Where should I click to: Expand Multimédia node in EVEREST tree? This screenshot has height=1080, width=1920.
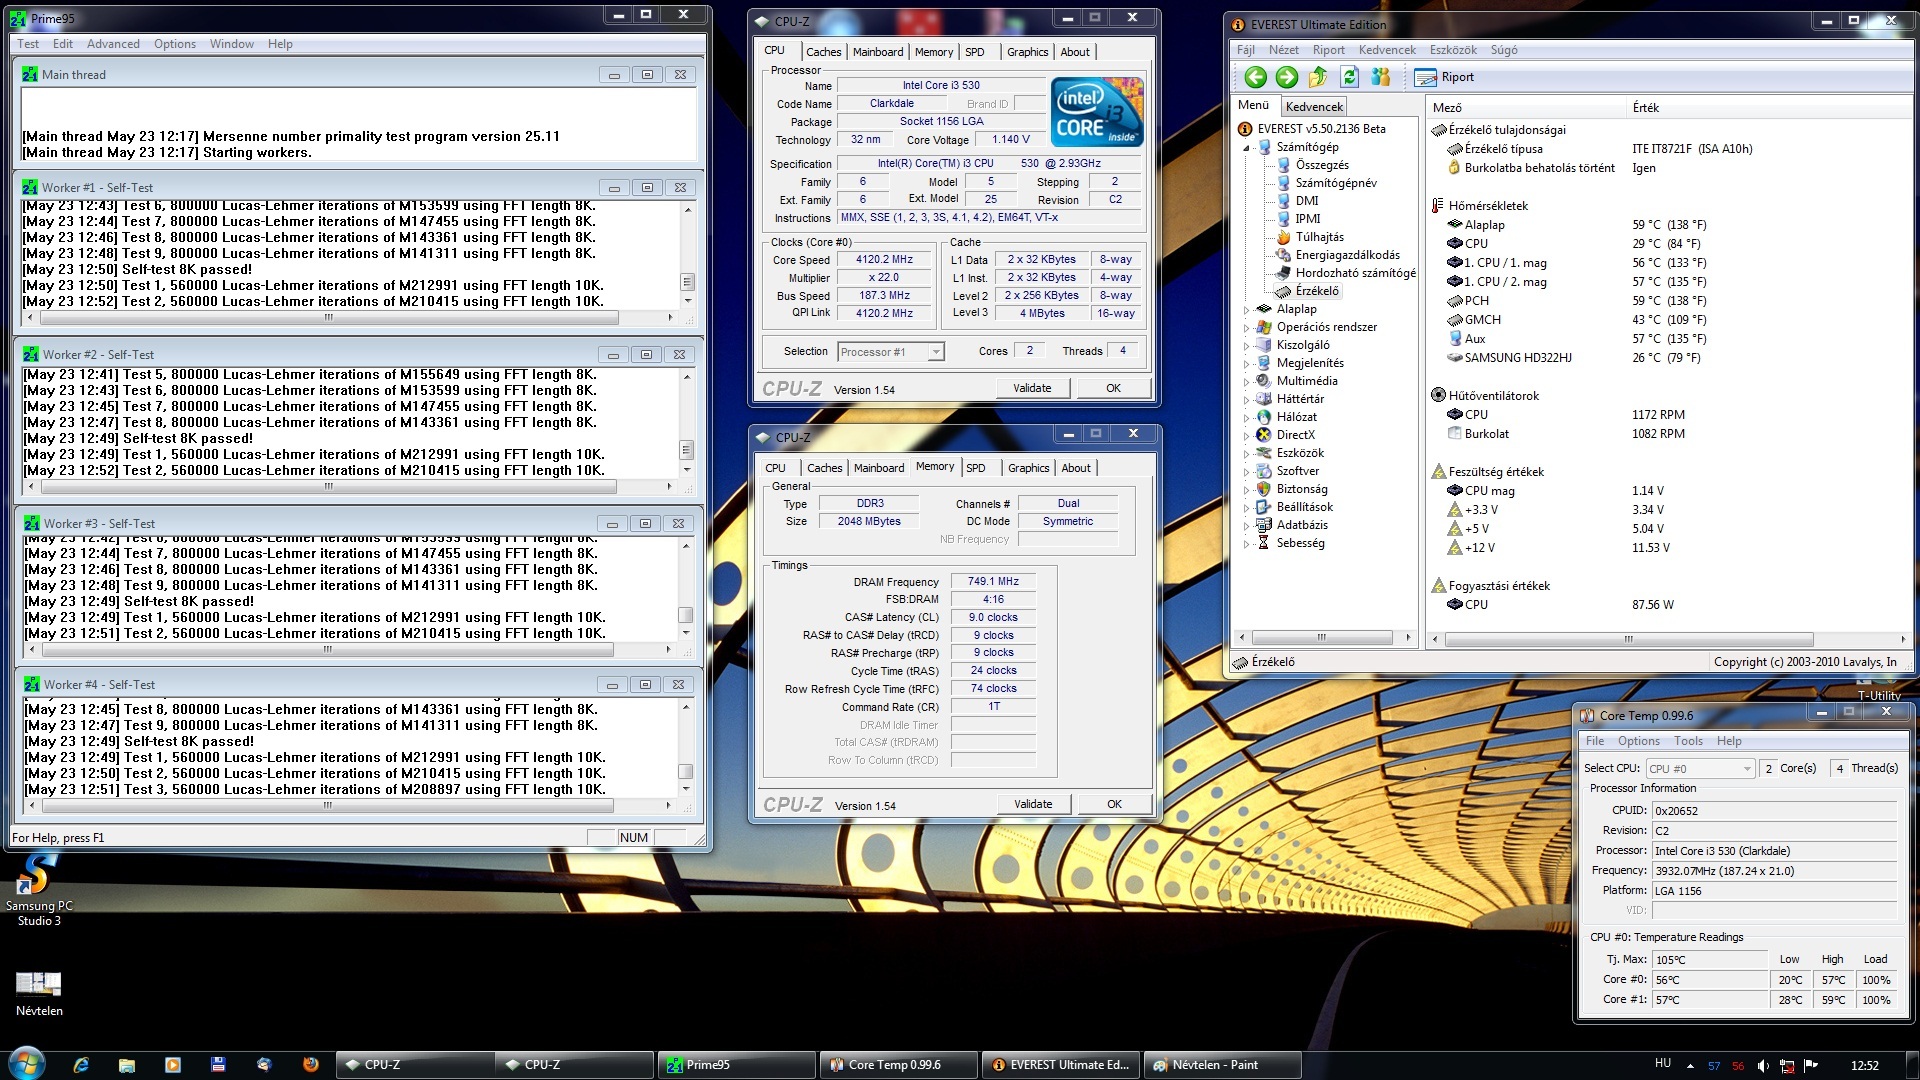coord(1247,382)
